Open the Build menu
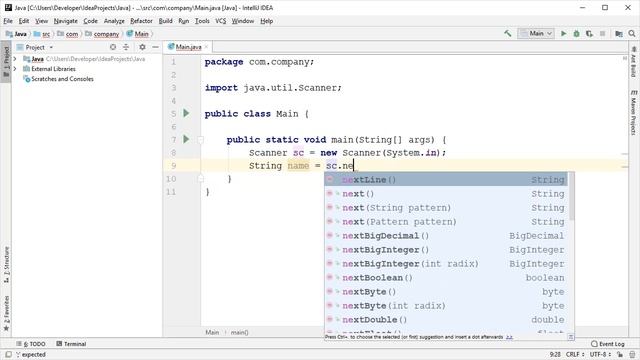640x360 pixels. click(x=165, y=21)
